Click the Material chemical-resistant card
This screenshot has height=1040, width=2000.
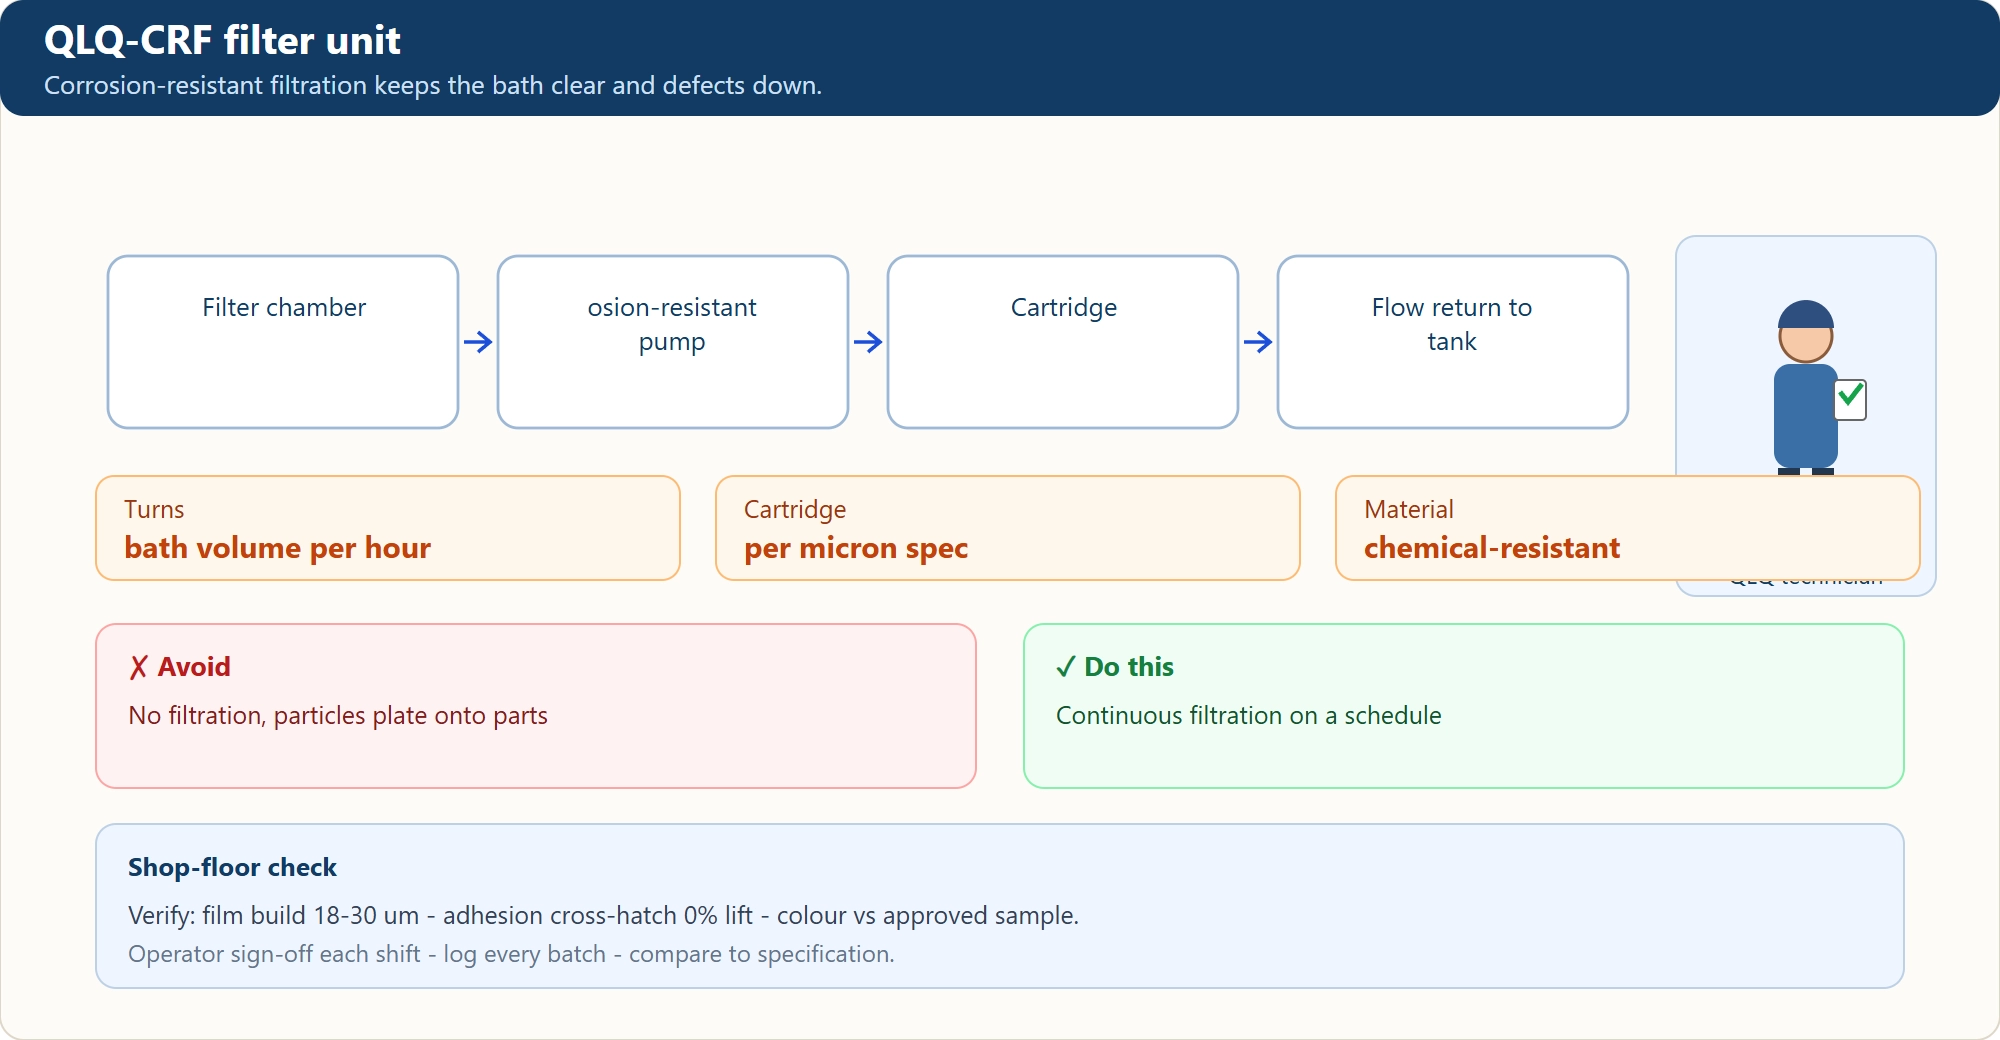[1628, 528]
